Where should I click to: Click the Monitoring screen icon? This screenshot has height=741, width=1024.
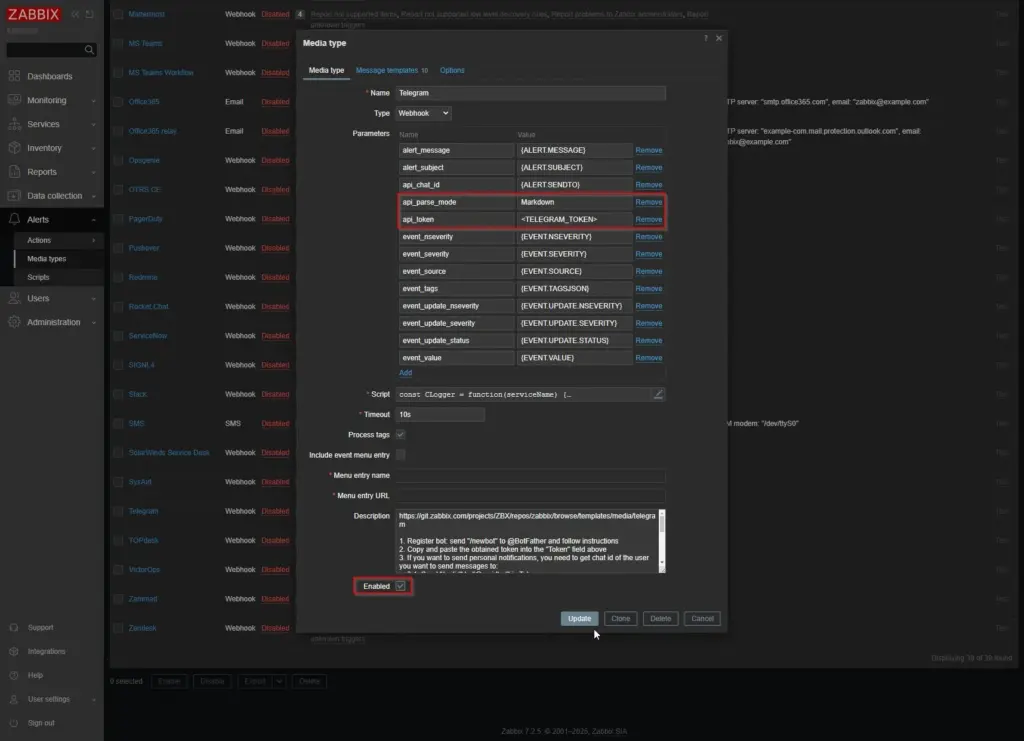[x=14, y=100]
